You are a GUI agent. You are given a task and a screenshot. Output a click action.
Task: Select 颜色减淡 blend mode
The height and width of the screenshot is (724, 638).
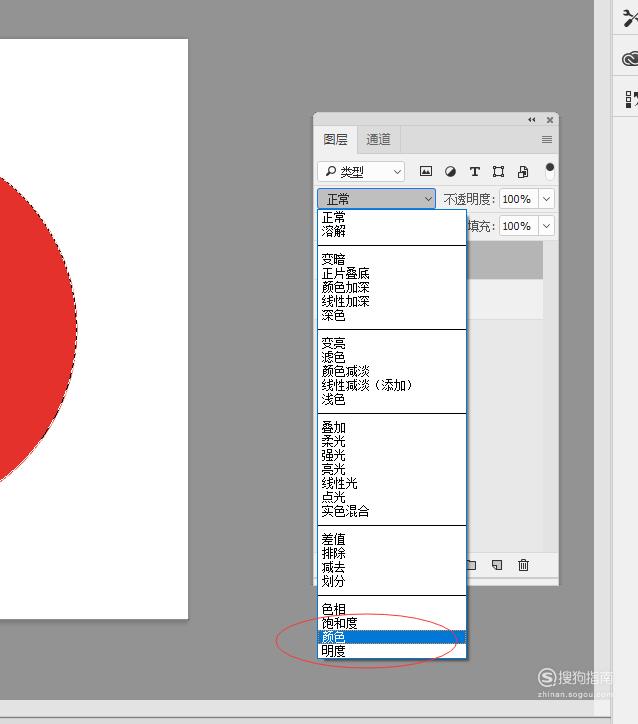coord(392,371)
